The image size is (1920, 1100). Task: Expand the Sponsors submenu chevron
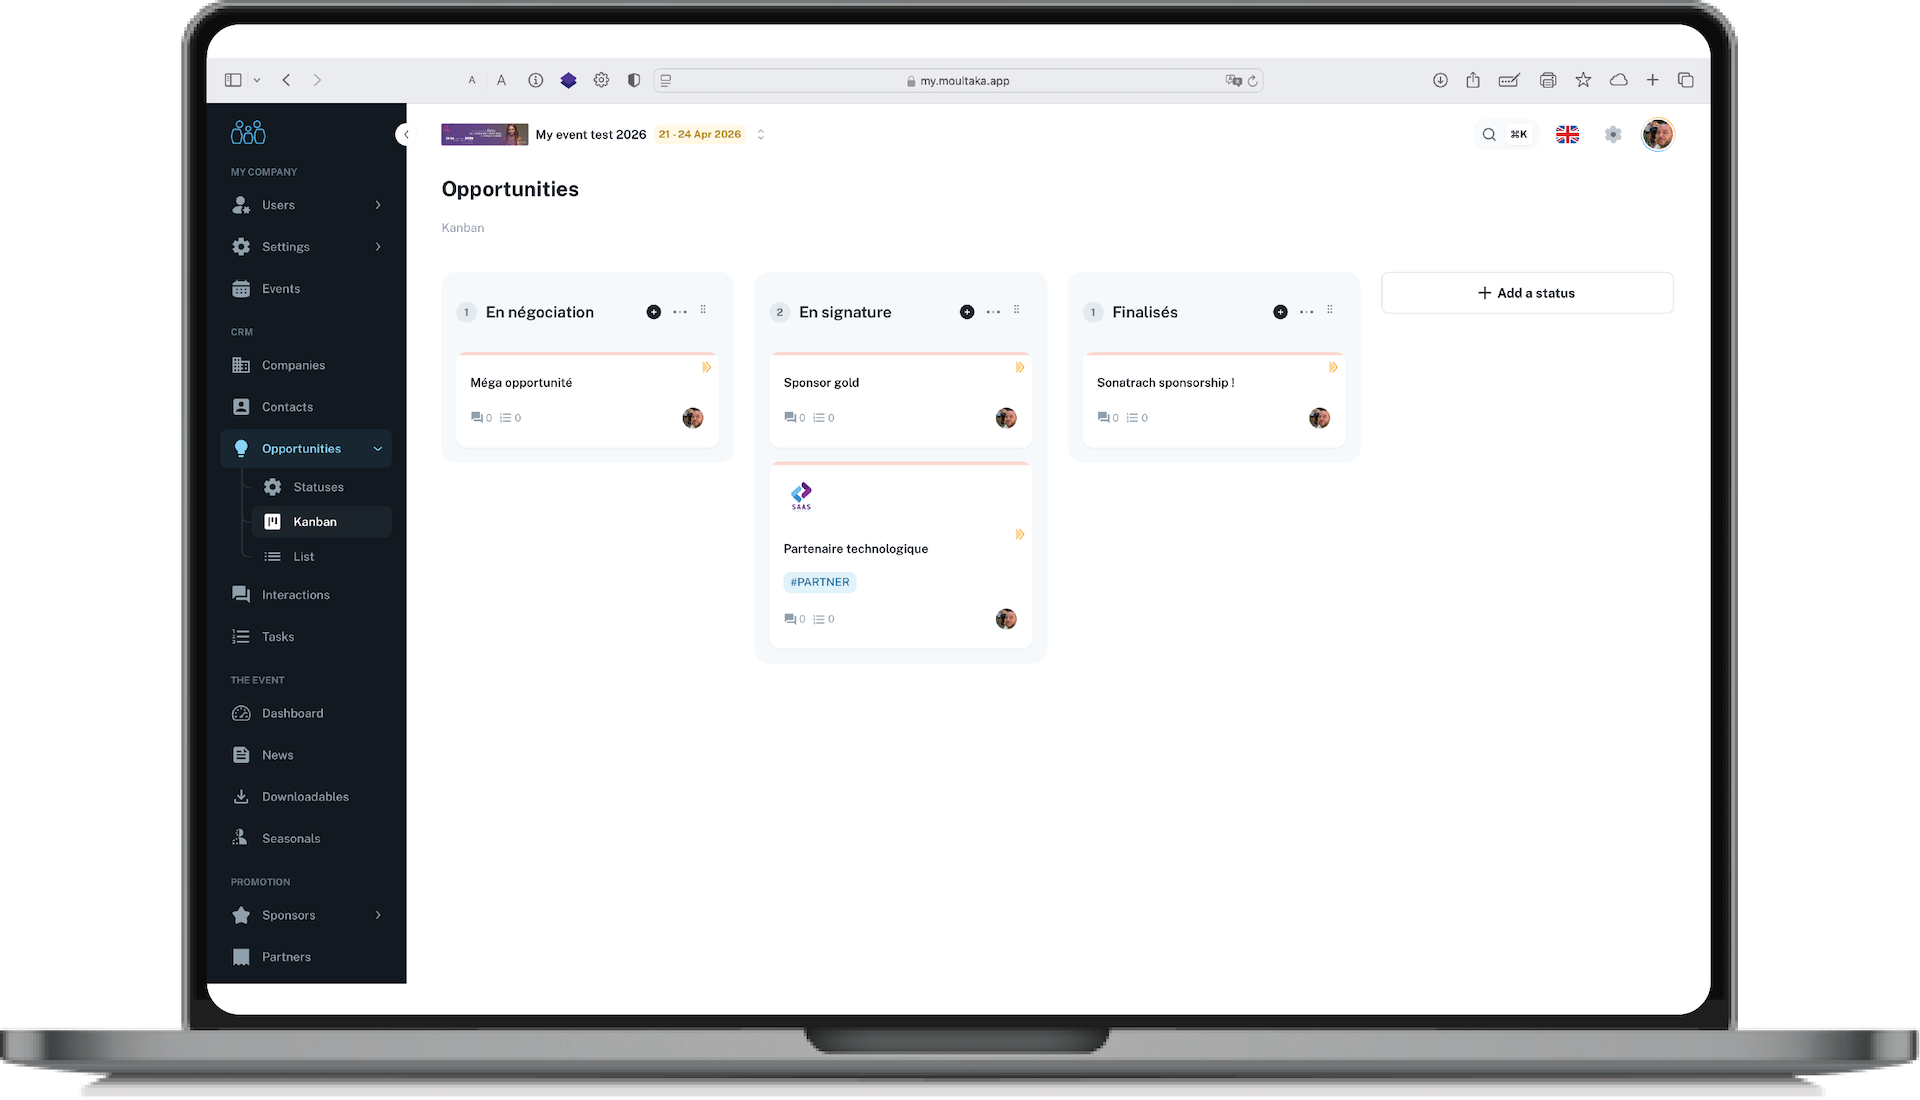(378, 915)
